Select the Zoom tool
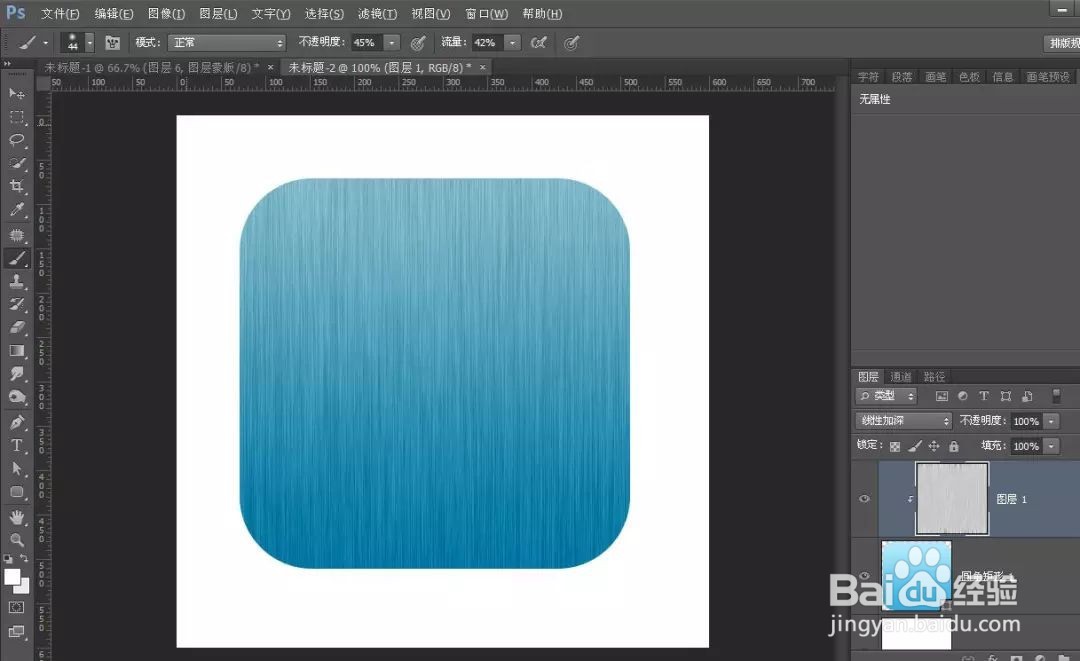Image resolution: width=1080 pixels, height=661 pixels. 17,540
